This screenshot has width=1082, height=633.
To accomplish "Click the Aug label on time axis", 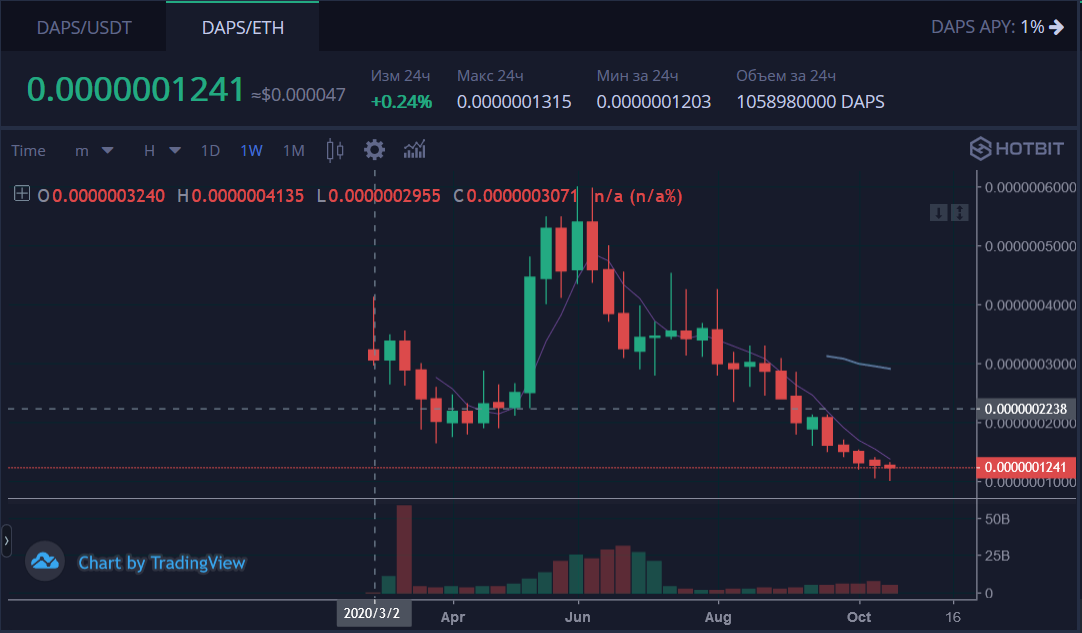I will 718,617.
